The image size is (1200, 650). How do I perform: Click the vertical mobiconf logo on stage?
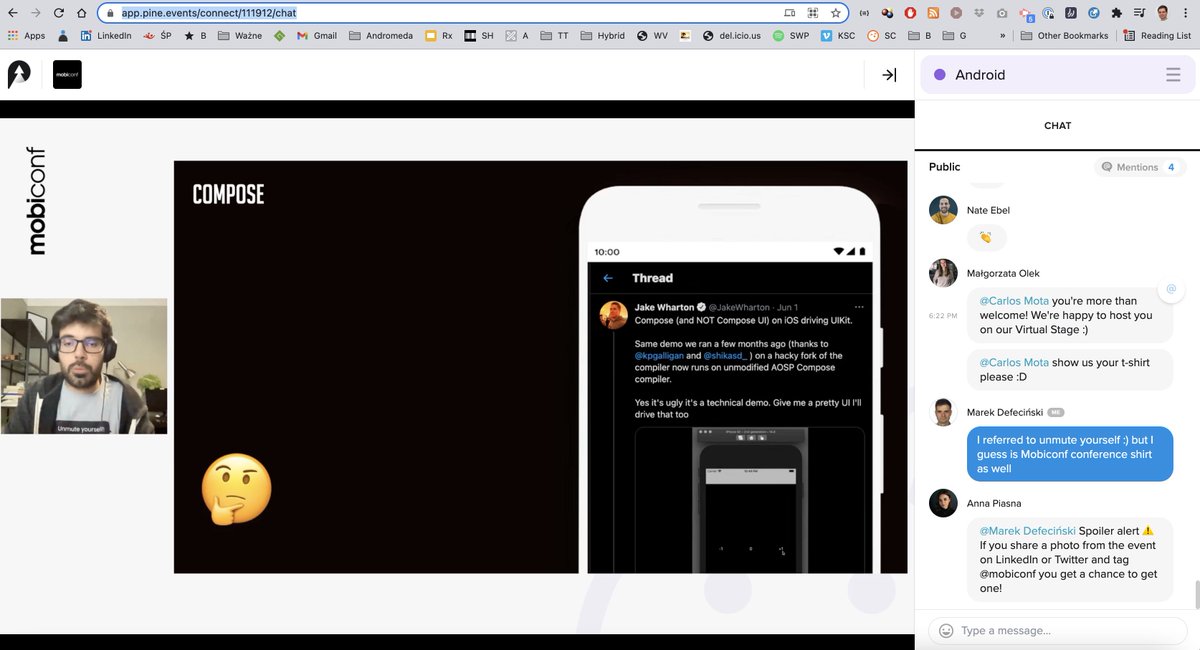click(x=36, y=200)
